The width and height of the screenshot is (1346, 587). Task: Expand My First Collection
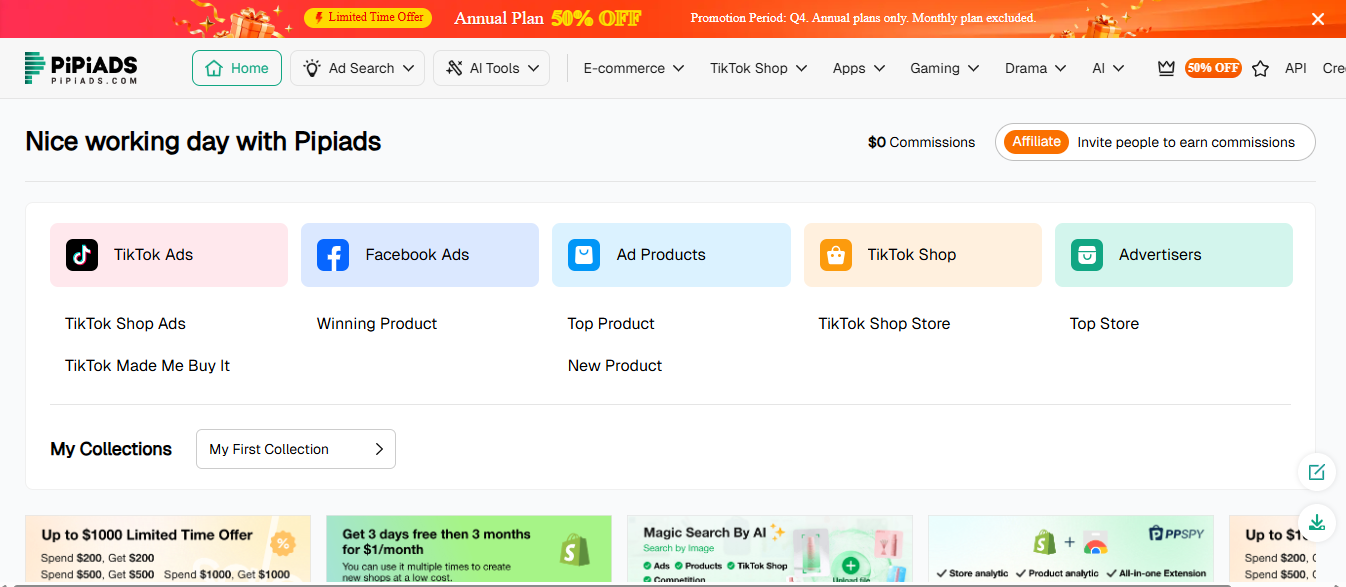295,449
